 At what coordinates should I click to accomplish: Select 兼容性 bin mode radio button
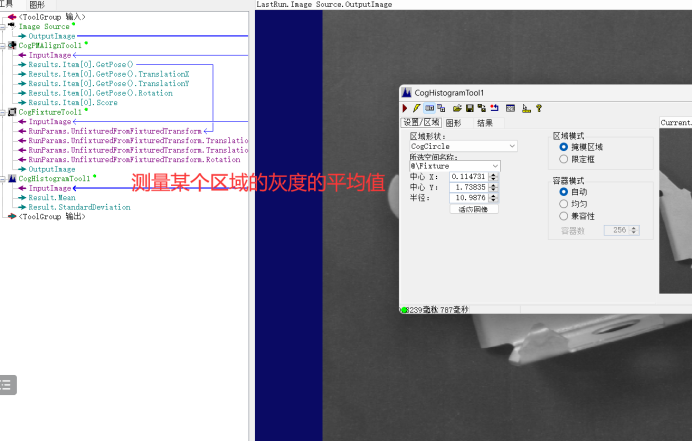pos(564,216)
